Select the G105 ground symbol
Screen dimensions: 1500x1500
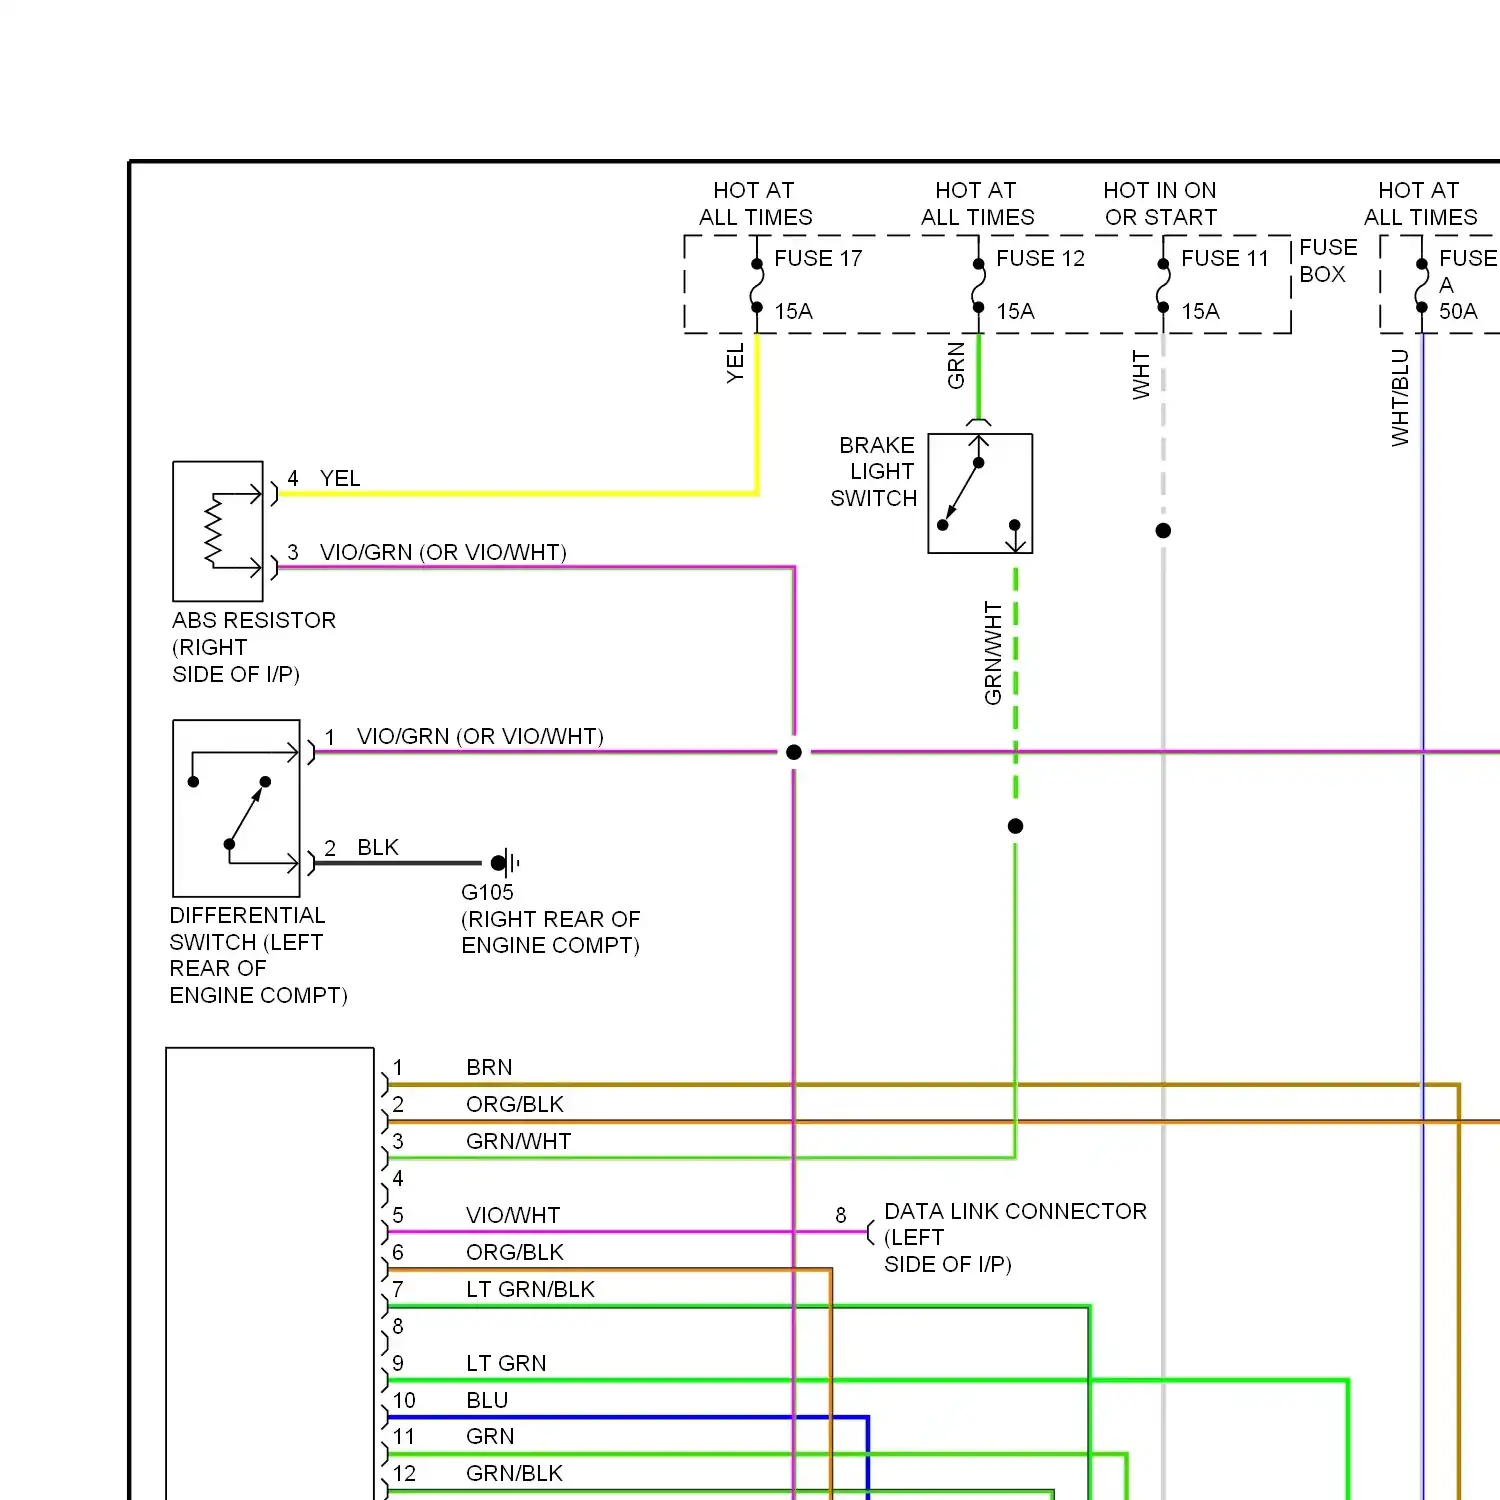505,862
